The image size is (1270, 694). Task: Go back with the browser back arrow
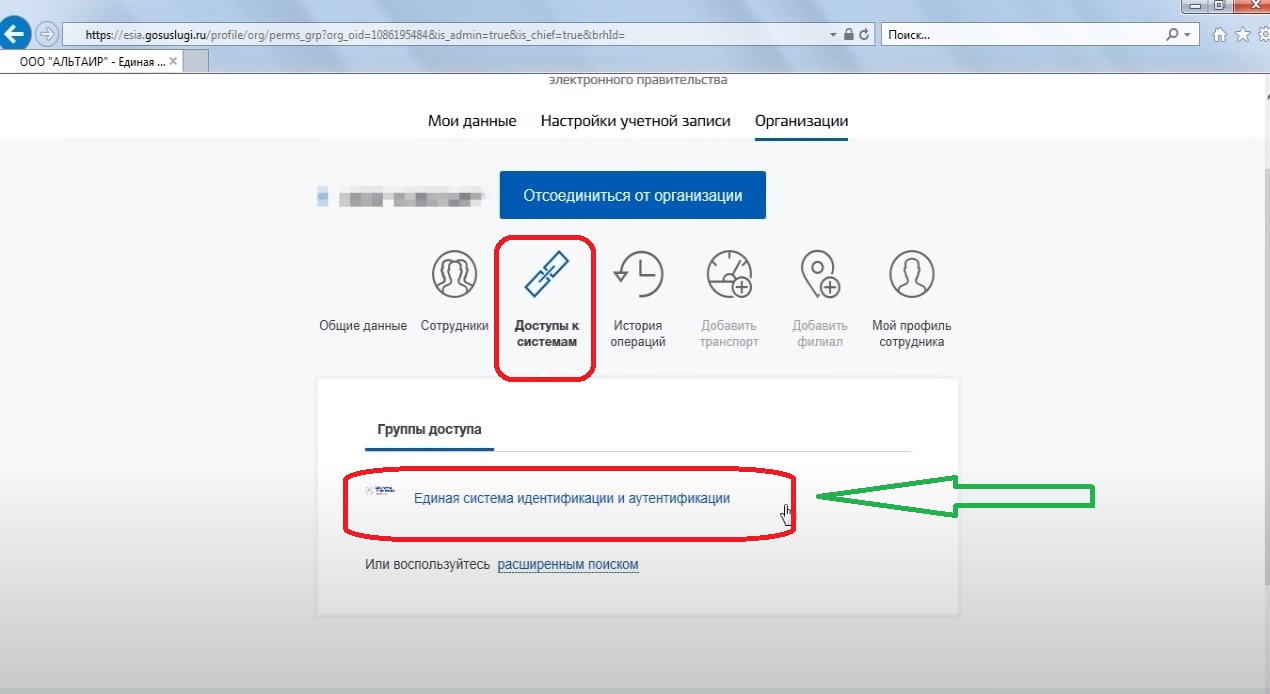click(15, 34)
